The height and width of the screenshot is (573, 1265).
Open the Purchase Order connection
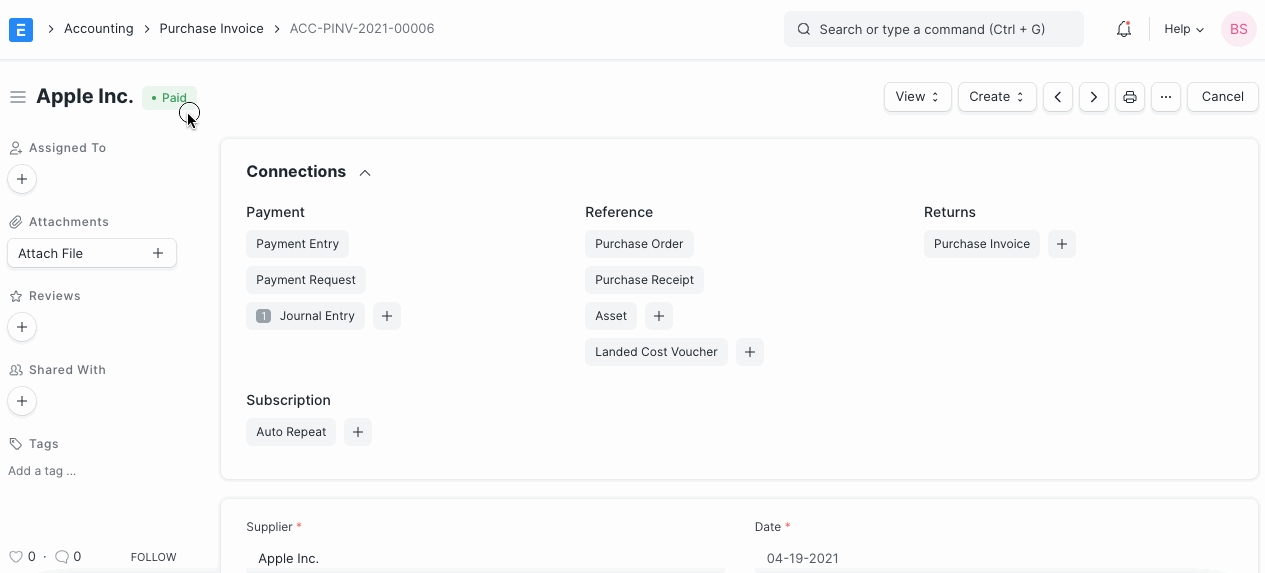[639, 244]
